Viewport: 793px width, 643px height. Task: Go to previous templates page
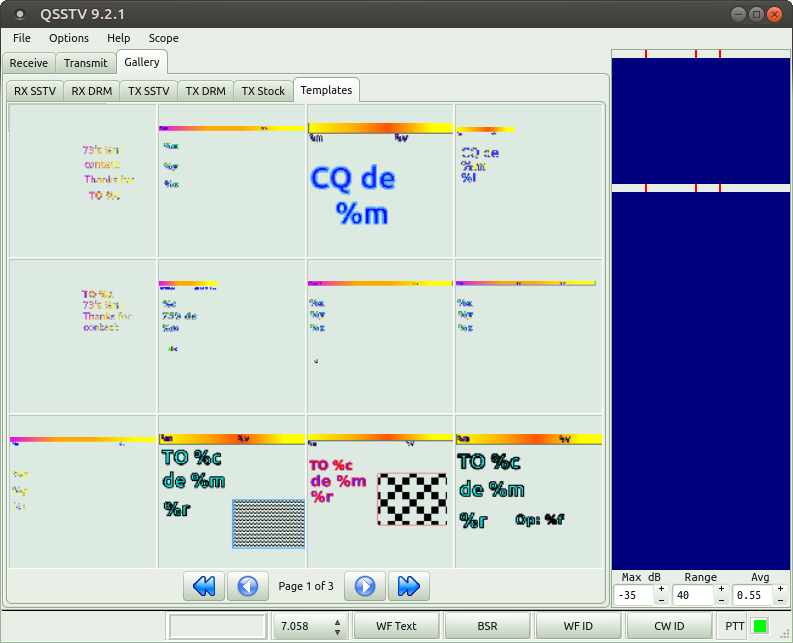[248, 586]
